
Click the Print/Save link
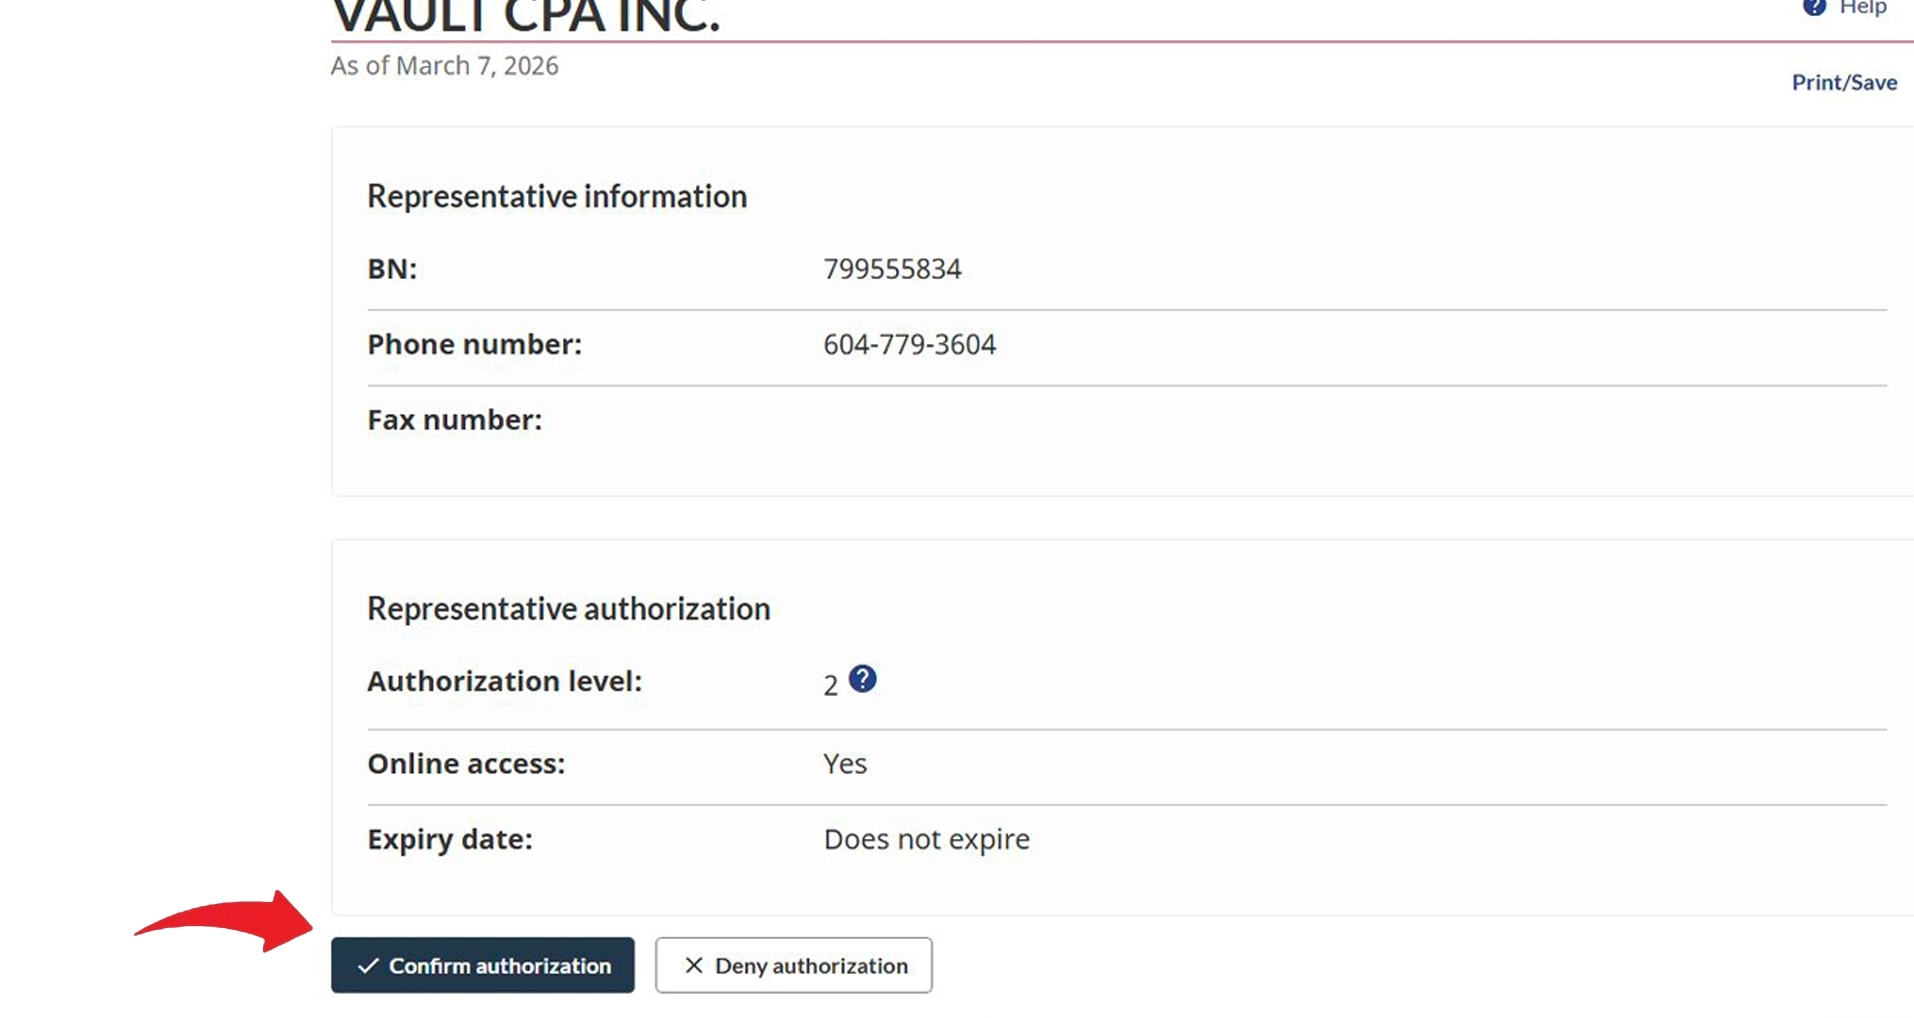pos(1843,82)
